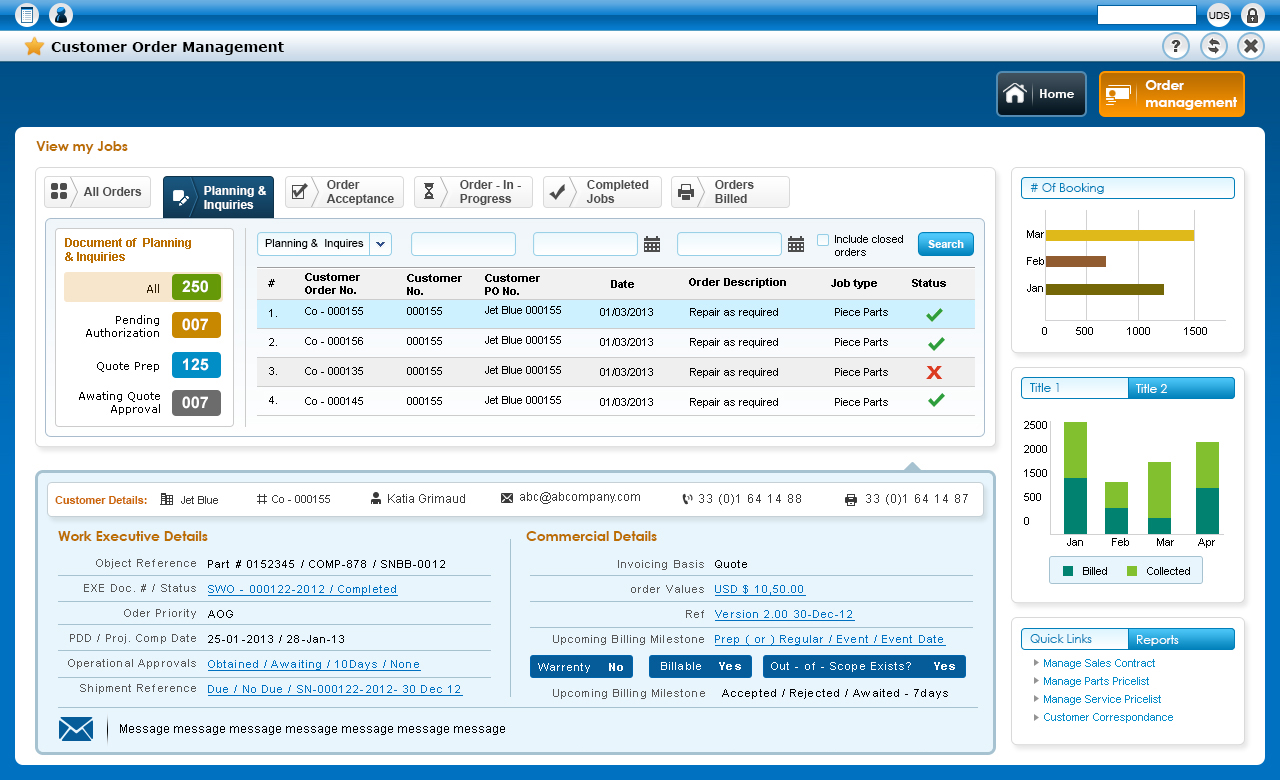Screen dimensions: 1280x780
Task: Open Due / No Due shipment reference link
Action: (x=335, y=689)
